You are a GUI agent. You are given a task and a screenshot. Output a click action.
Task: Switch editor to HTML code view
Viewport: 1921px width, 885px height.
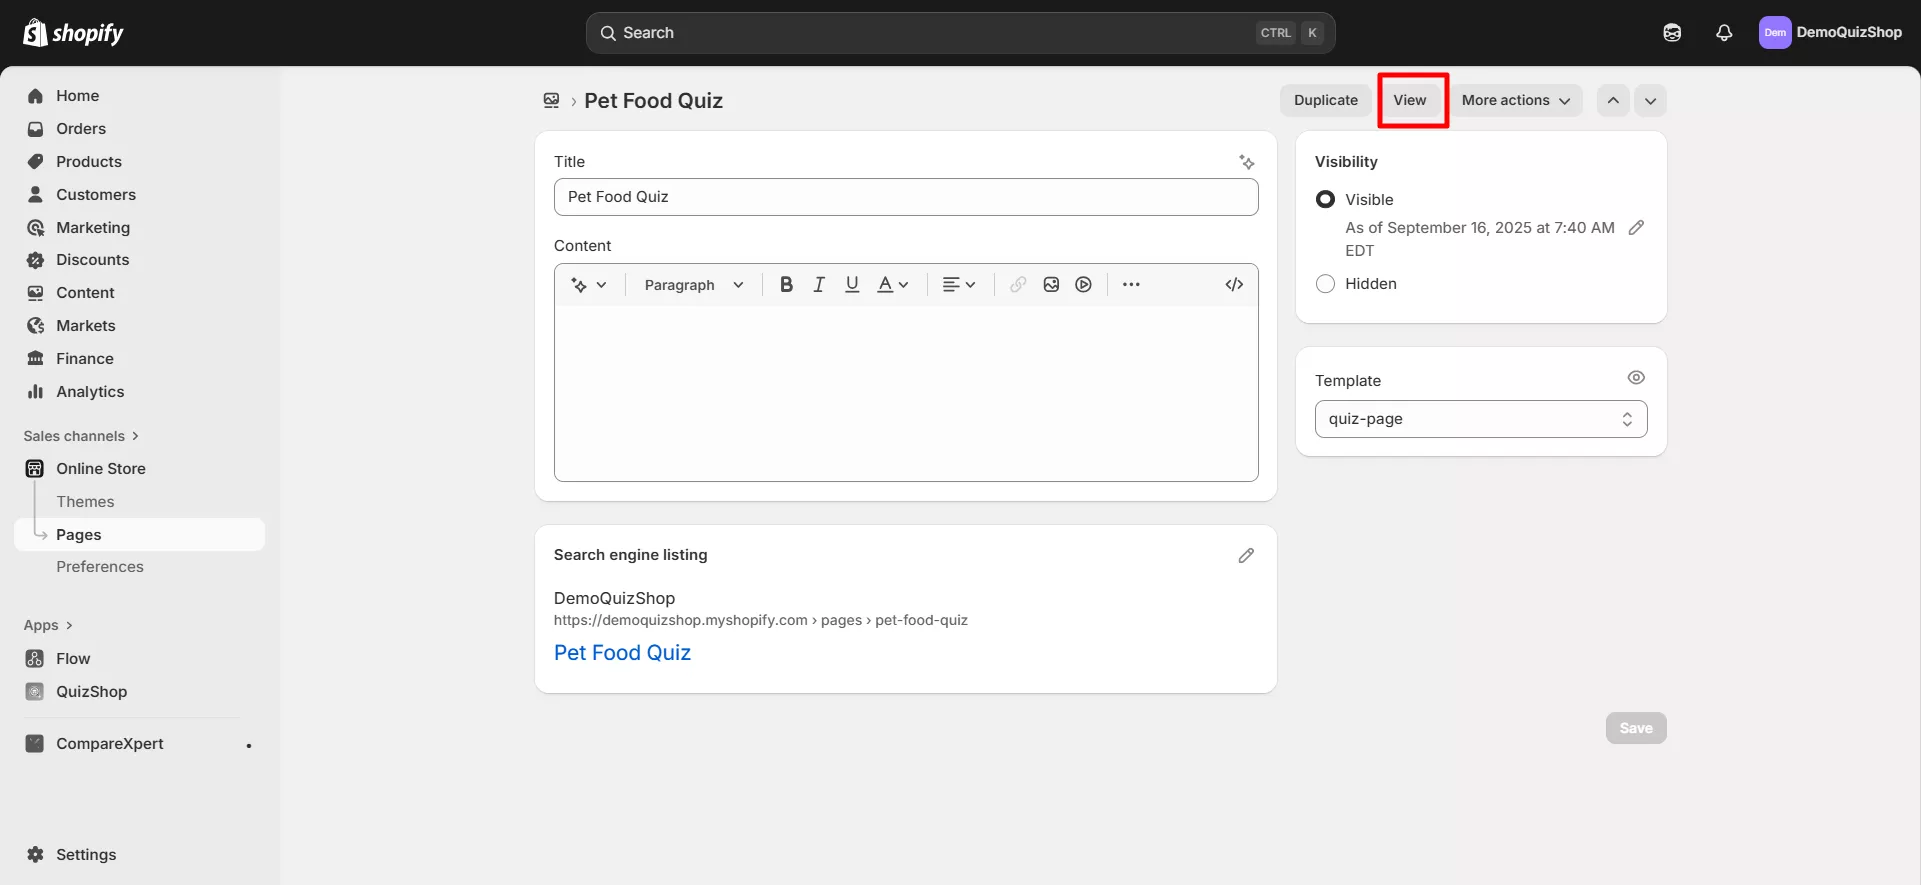pyautogui.click(x=1234, y=285)
